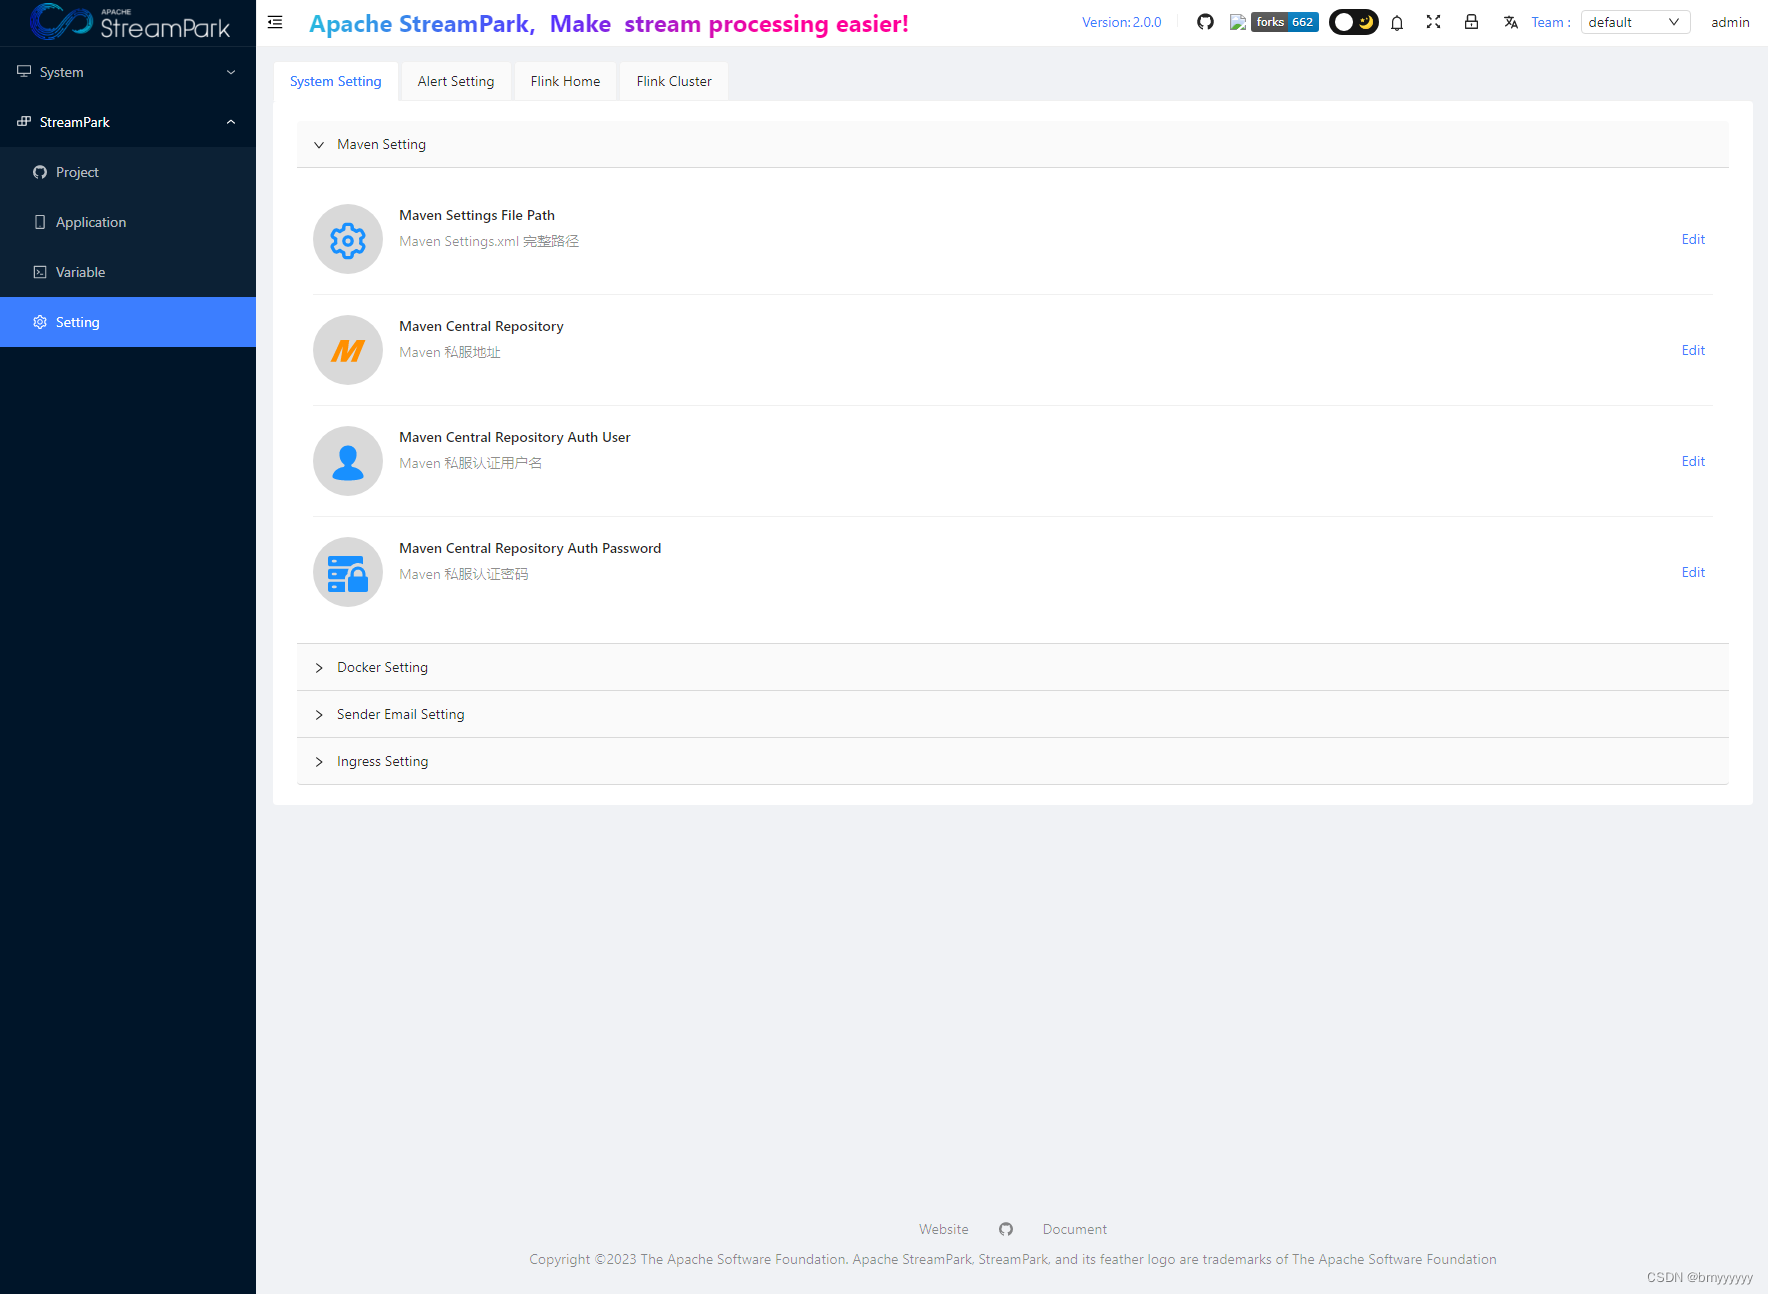Viewport: 1768px width, 1294px height.
Task: Switch to the System Setting tab
Action: [336, 81]
